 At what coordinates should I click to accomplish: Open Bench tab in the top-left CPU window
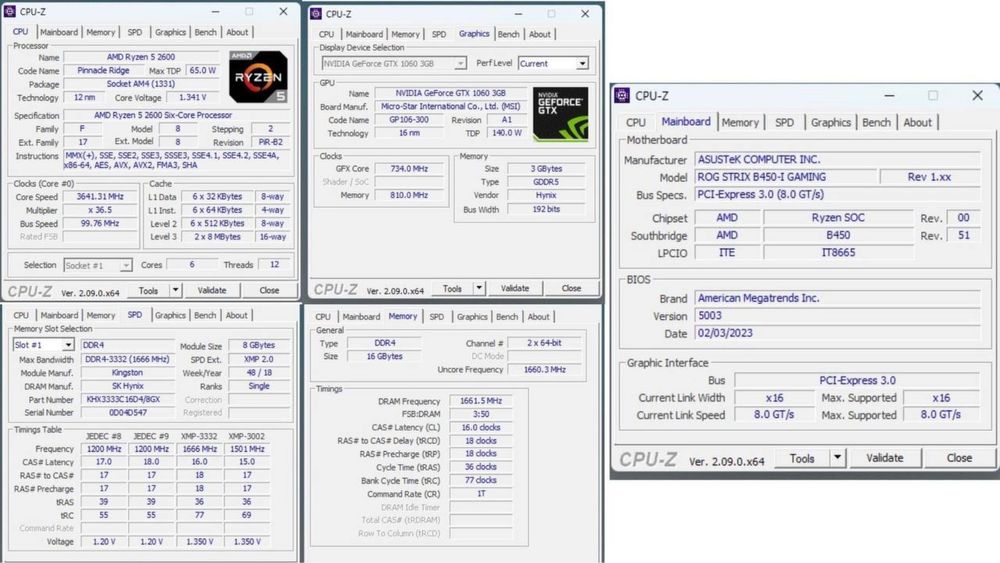(205, 32)
